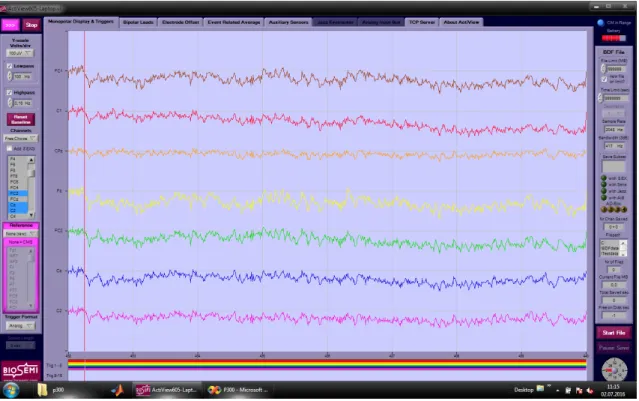Open the Y-scale Volts/div dropdown
The image size is (639, 401).
(20, 53)
